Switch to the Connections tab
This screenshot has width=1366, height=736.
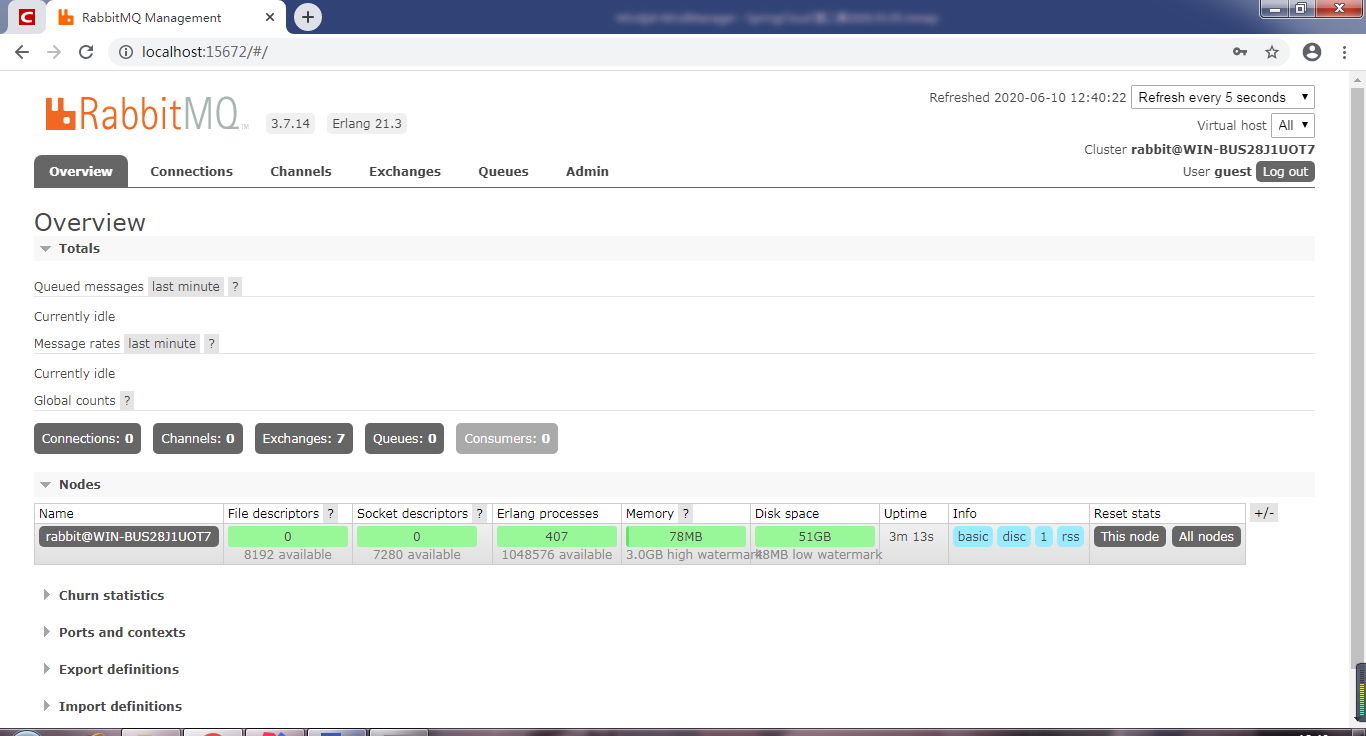click(192, 171)
